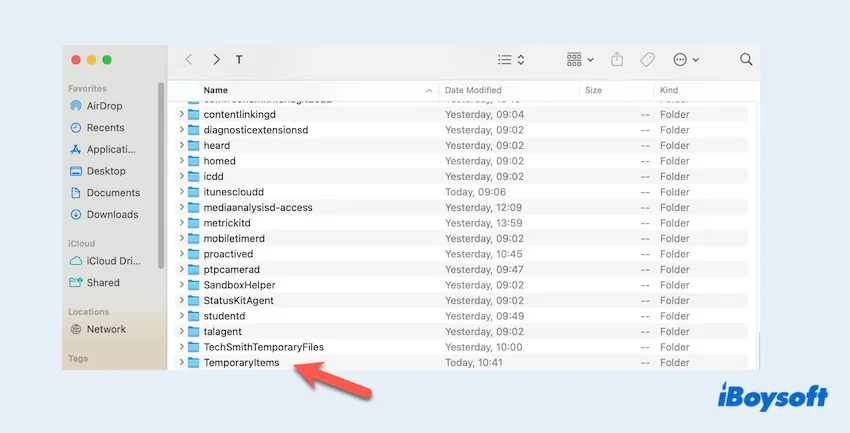This screenshot has width=850, height=433.
Task: Open Network in the sidebar
Action: (x=98, y=329)
